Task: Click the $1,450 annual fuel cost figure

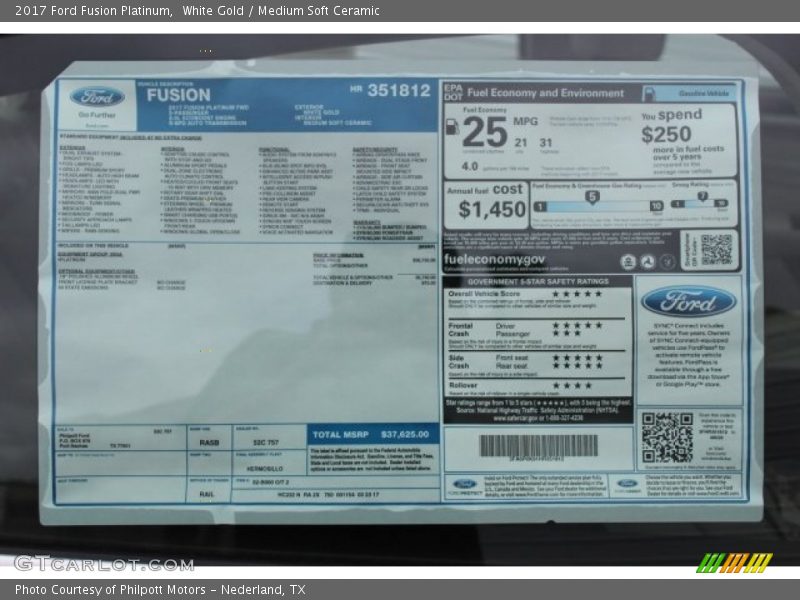Action: click(x=492, y=209)
